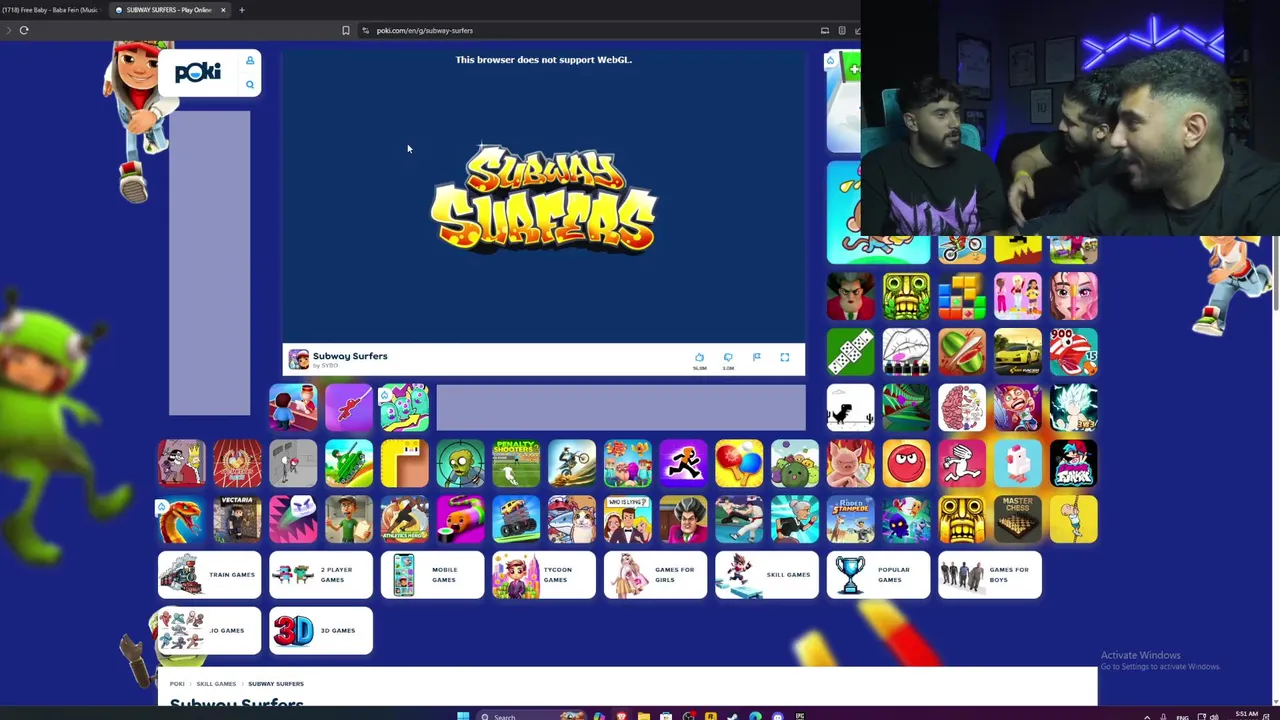Click the 5:51 AM taskbar clock

(x=1246, y=714)
